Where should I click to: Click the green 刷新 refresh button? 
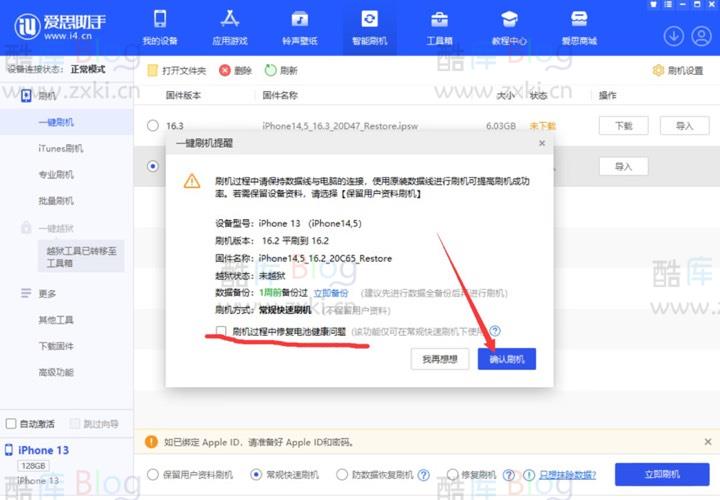(x=281, y=71)
